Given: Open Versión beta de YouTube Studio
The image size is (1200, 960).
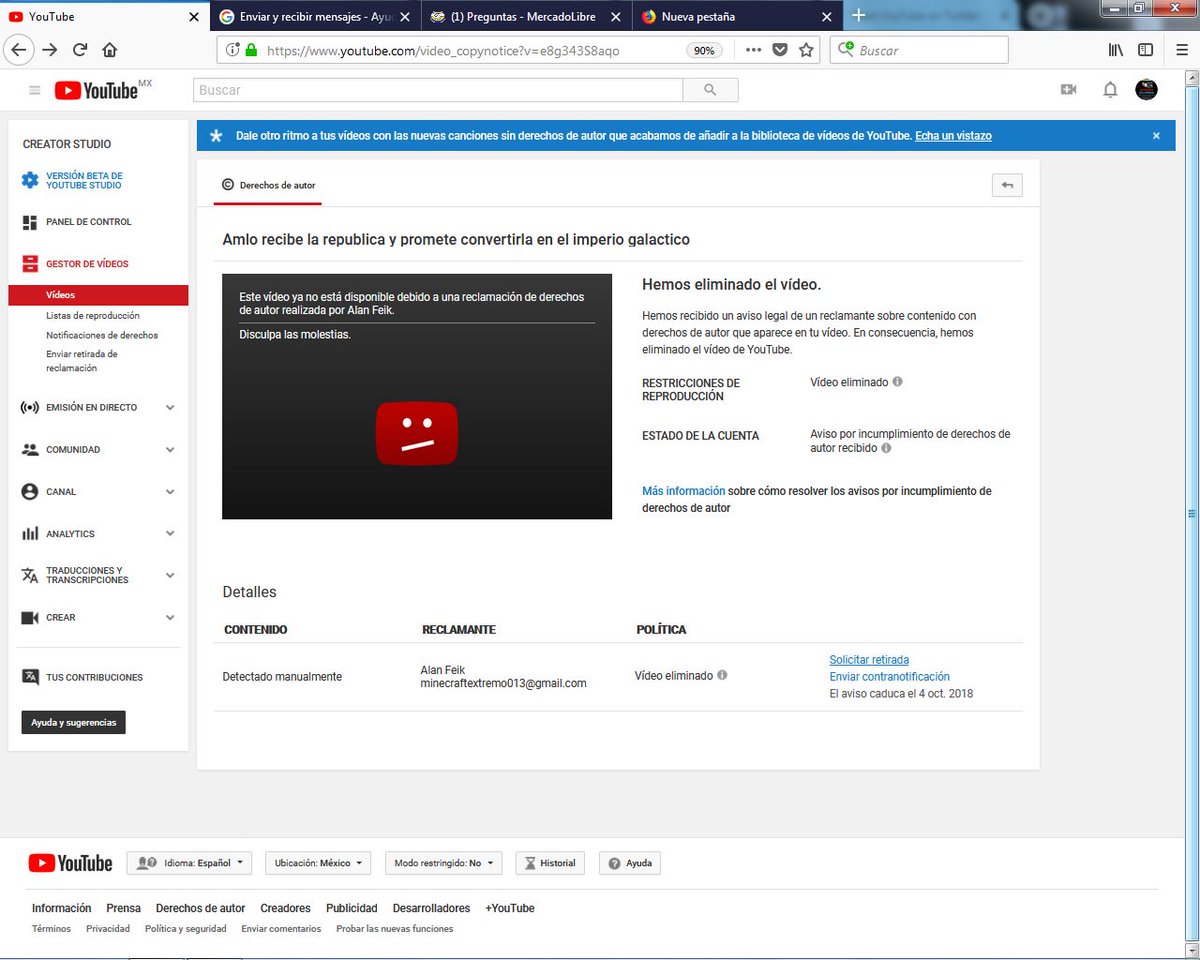Looking at the screenshot, I should [84, 180].
